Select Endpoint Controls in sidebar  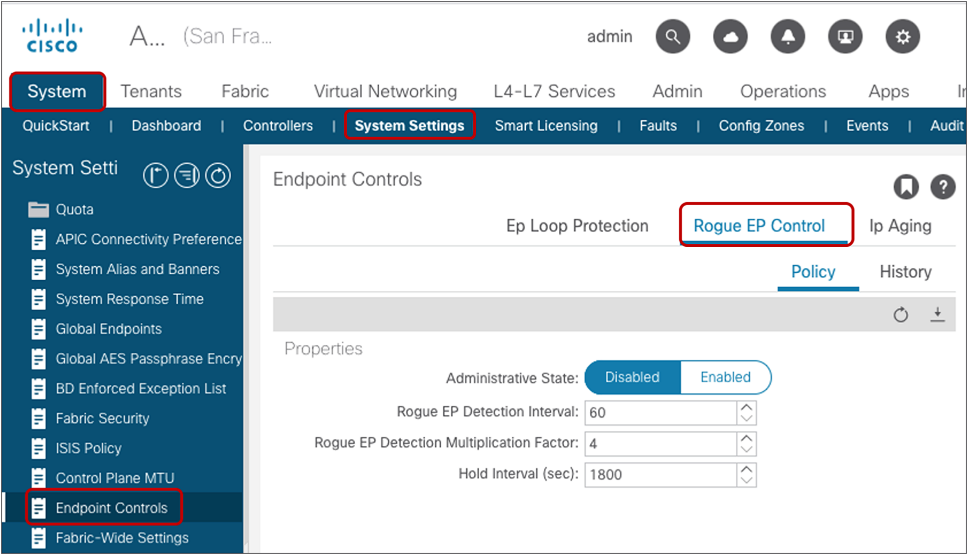coord(111,508)
